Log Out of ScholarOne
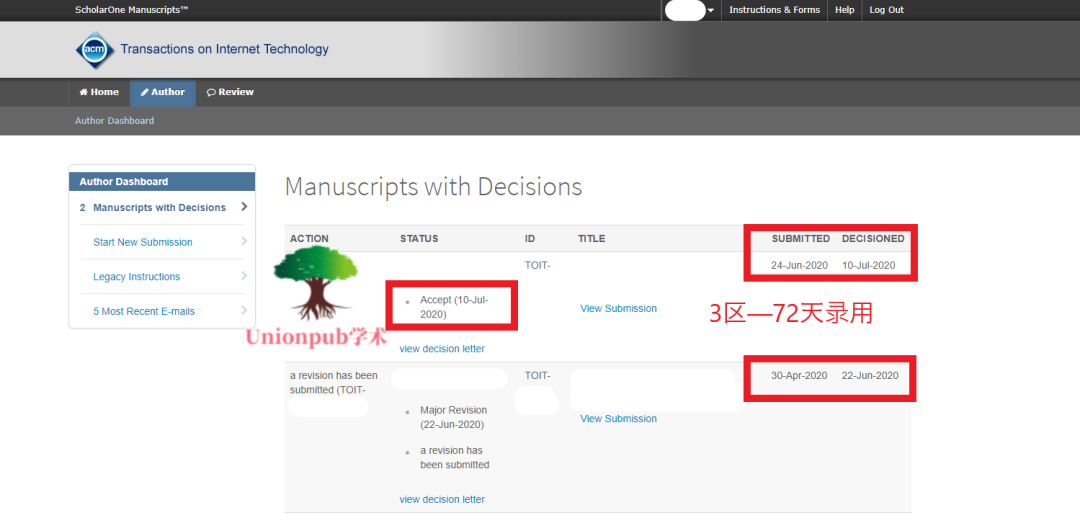1080x523 pixels. (x=886, y=10)
